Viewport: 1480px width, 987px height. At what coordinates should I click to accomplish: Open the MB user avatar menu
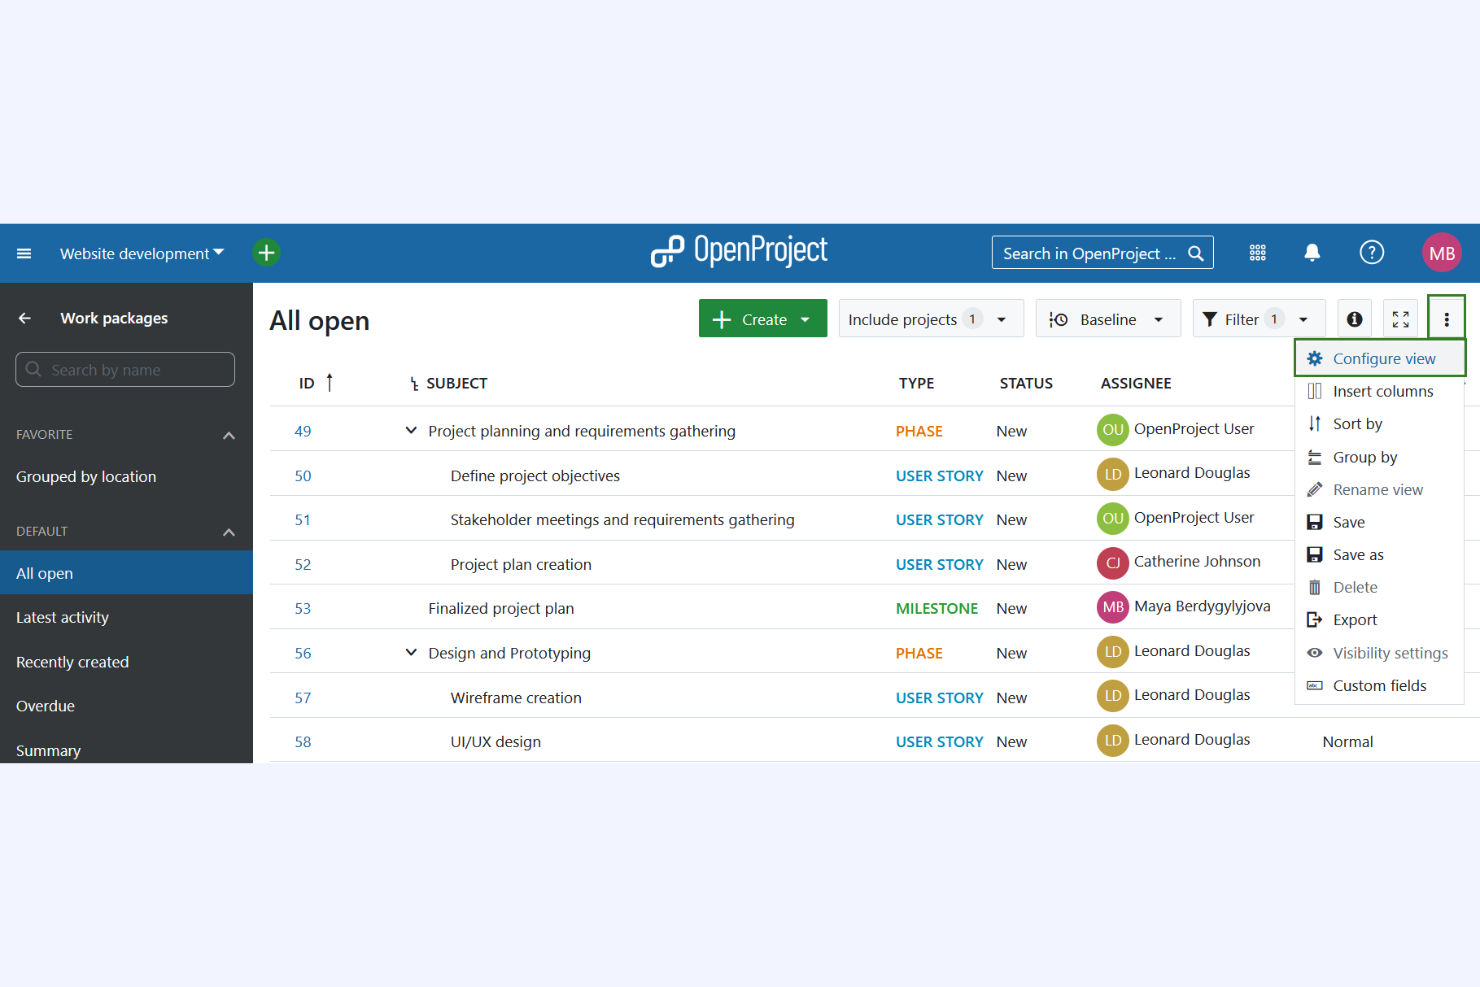(1442, 253)
